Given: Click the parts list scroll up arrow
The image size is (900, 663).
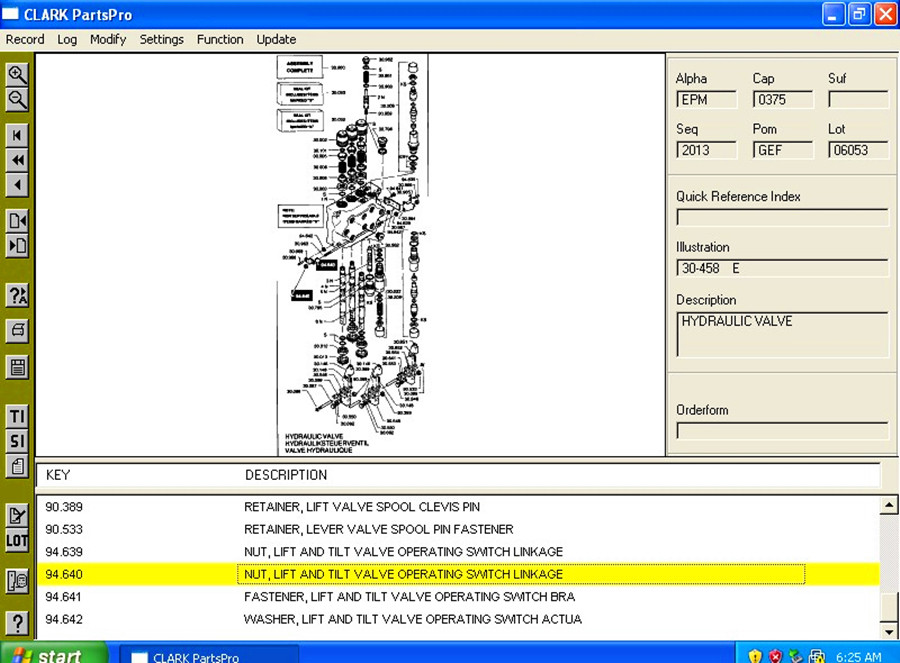Looking at the screenshot, I should [889, 506].
